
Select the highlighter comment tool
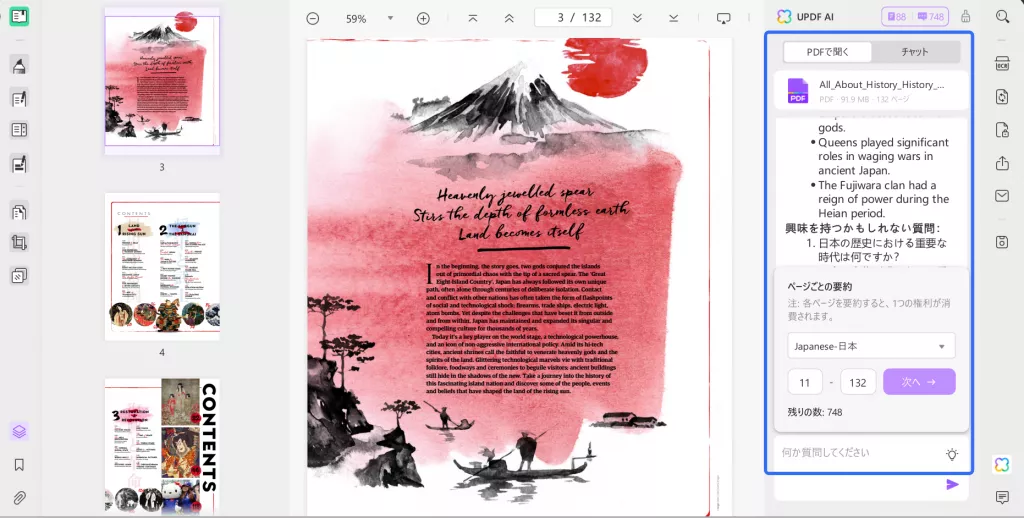click(19, 65)
